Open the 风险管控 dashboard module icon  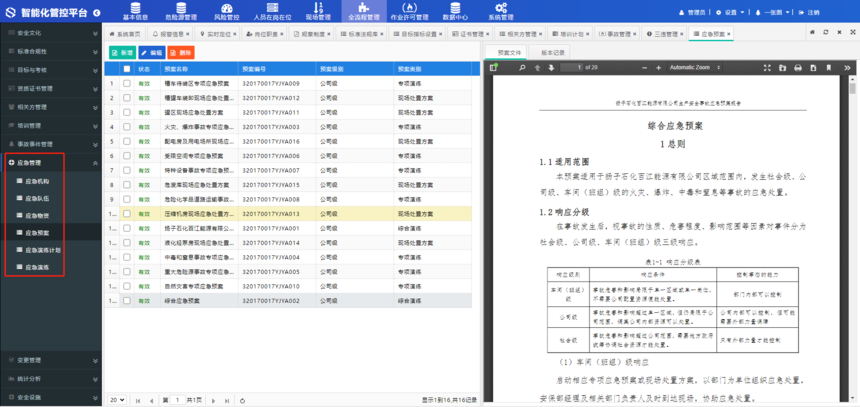(x=226, y=8)
